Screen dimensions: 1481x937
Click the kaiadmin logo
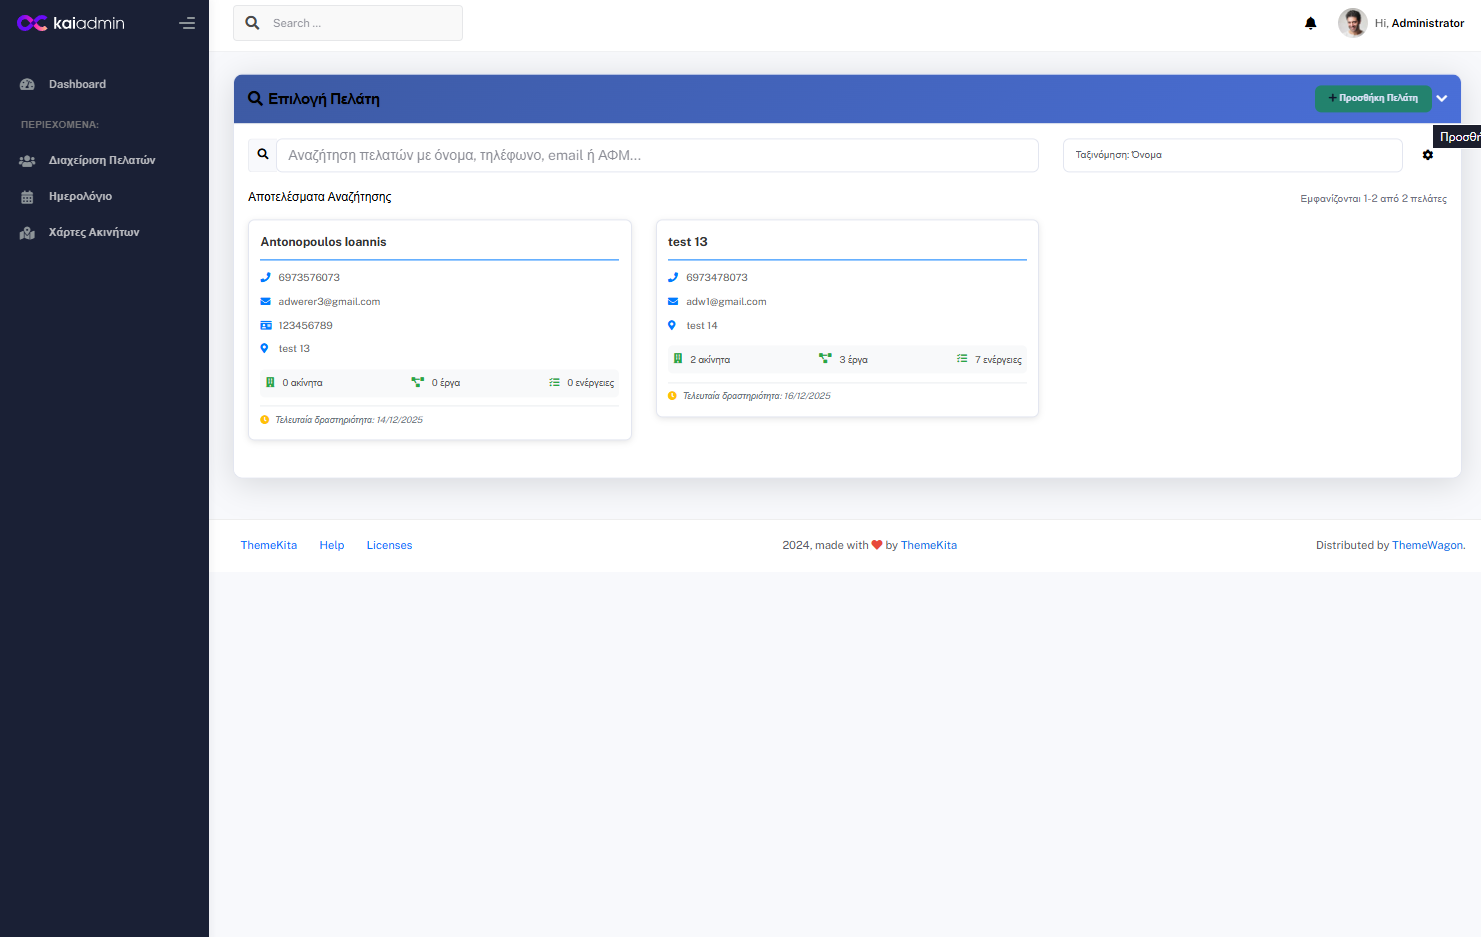point(71,23)
